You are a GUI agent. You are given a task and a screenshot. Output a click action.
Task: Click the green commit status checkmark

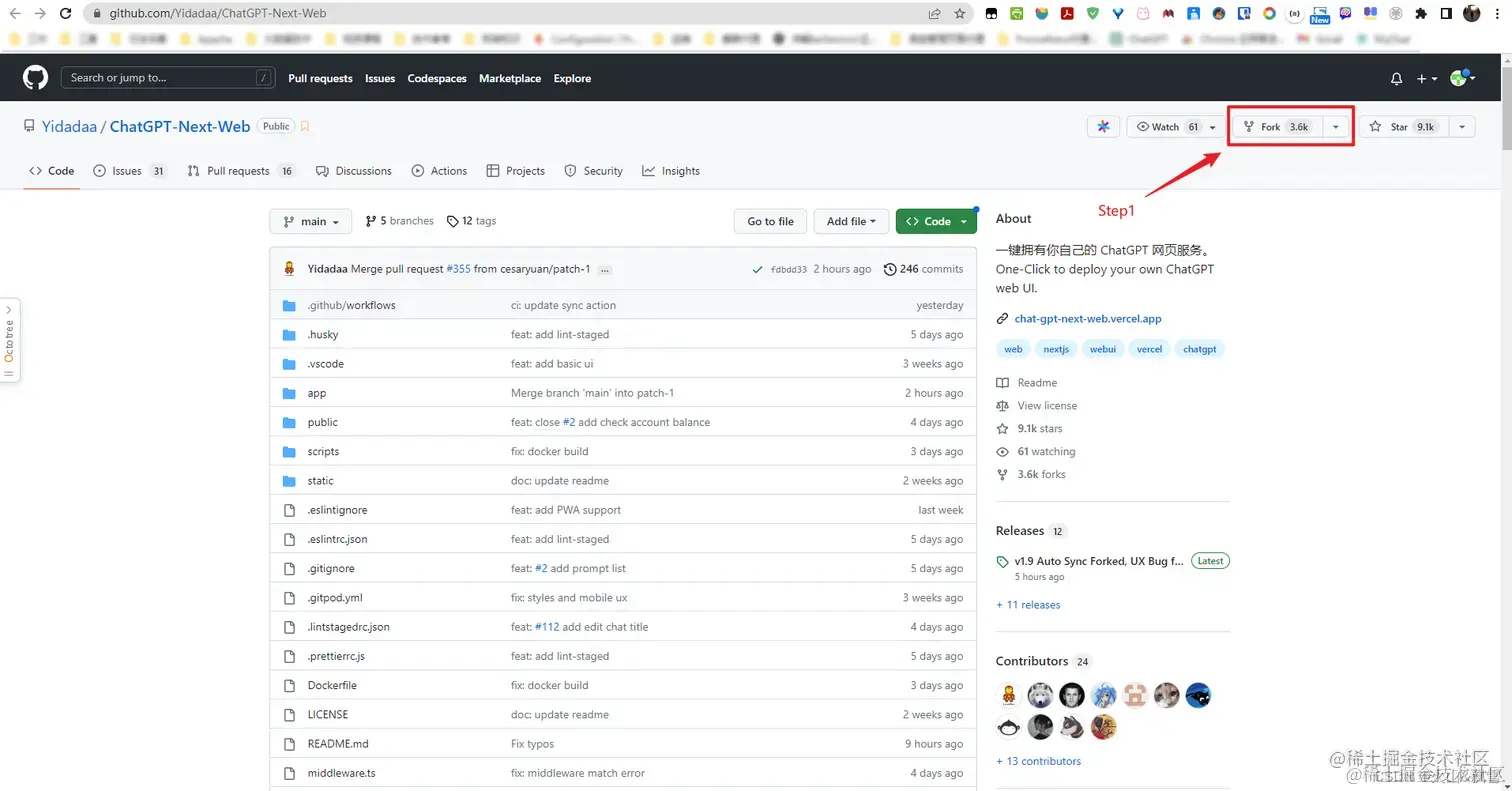point(758,269)
